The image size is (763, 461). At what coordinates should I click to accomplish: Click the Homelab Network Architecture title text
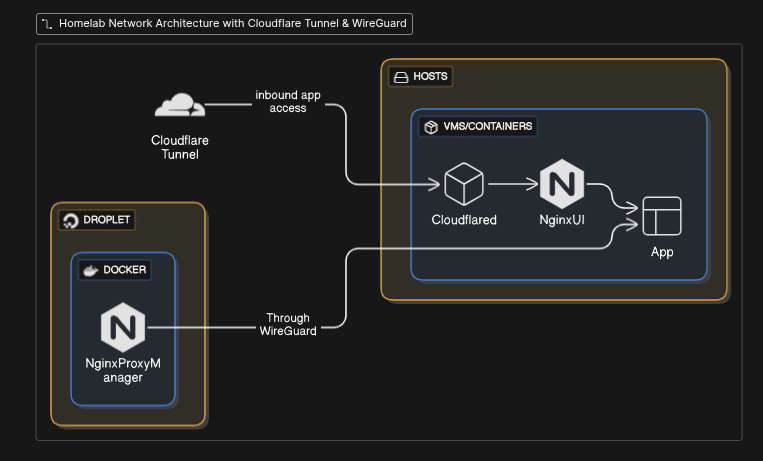click(x=233, y=23)
